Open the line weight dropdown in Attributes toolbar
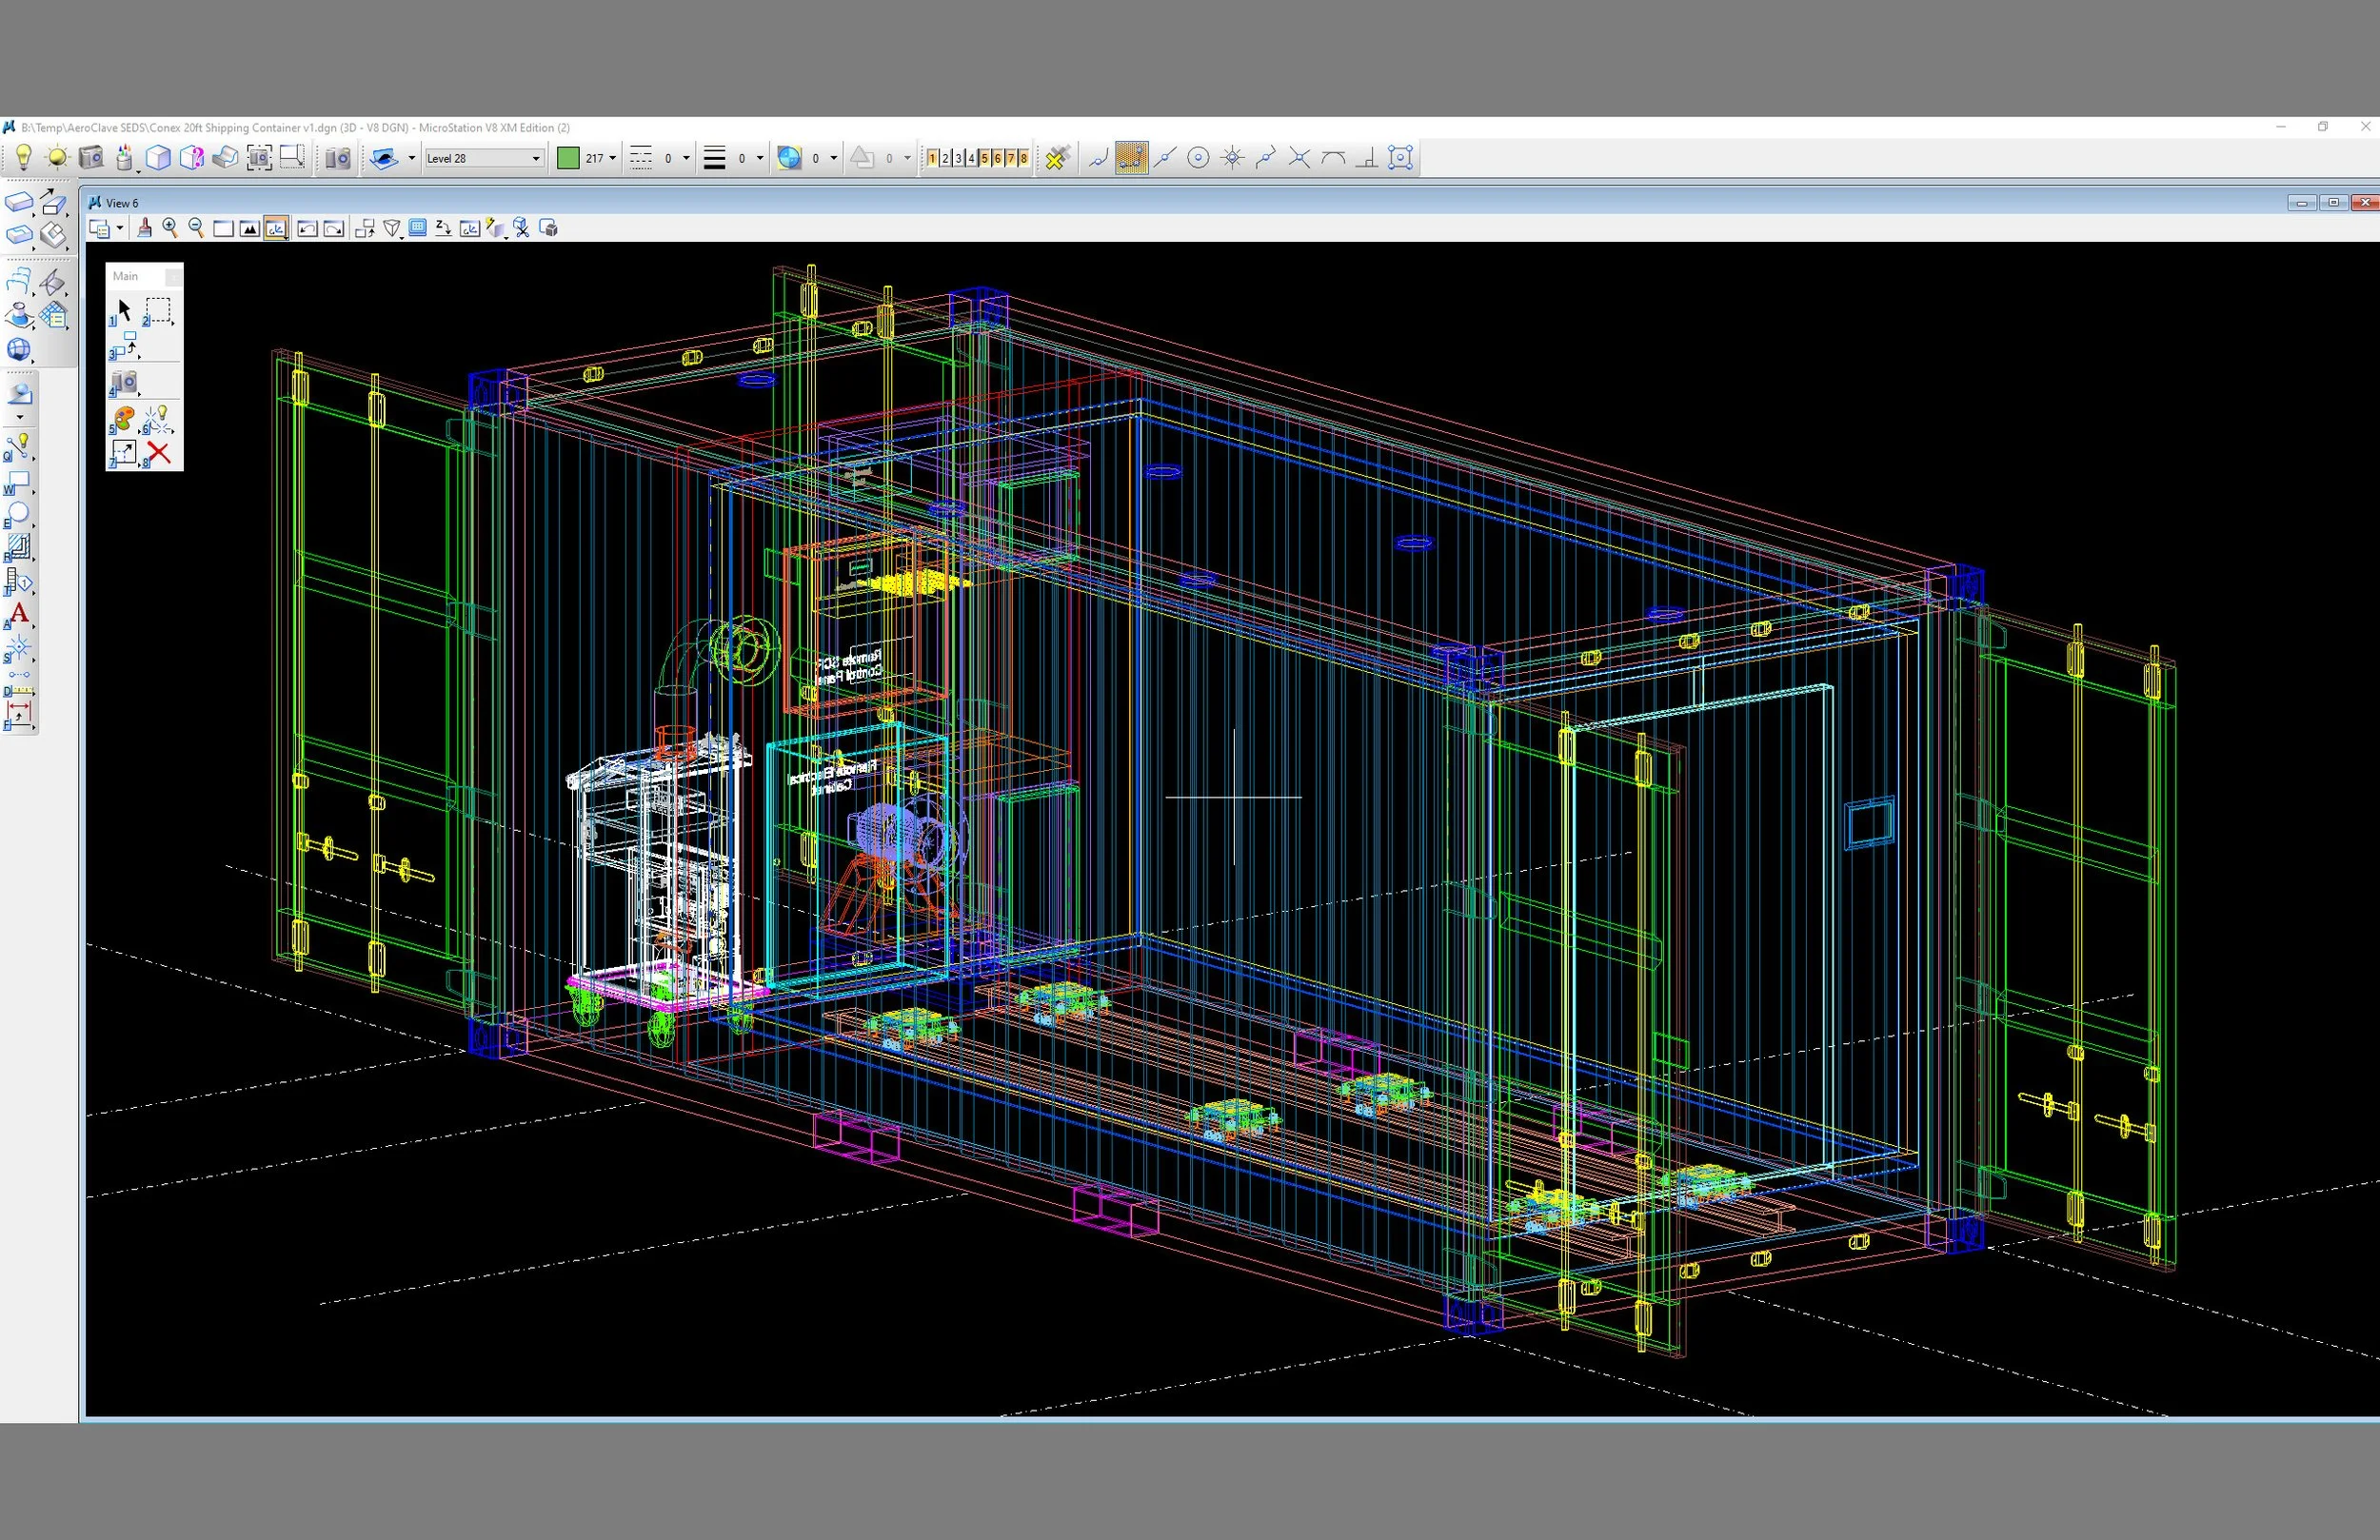Screen dimensions: 2380x1540 757,158
